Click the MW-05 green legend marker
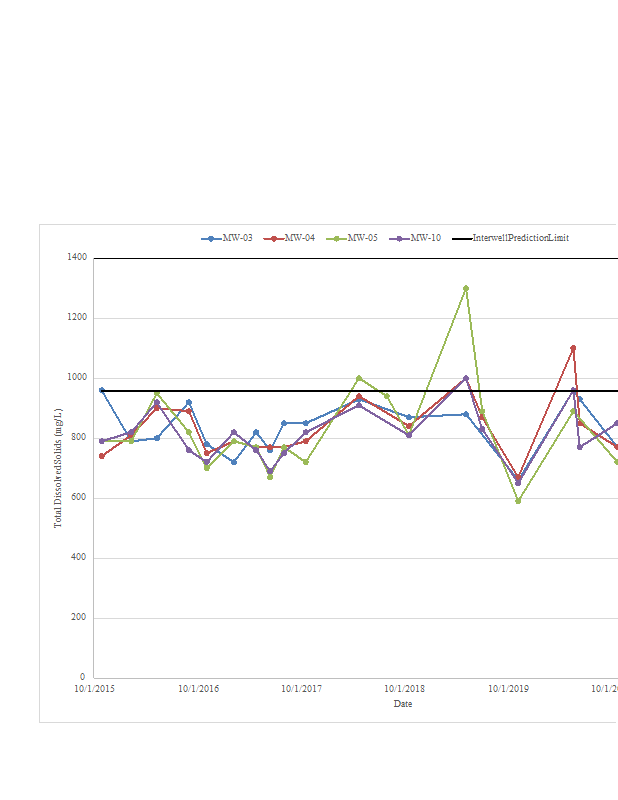Screen dimensions: 618x800 pyautogui.click(x=337, y=239)
